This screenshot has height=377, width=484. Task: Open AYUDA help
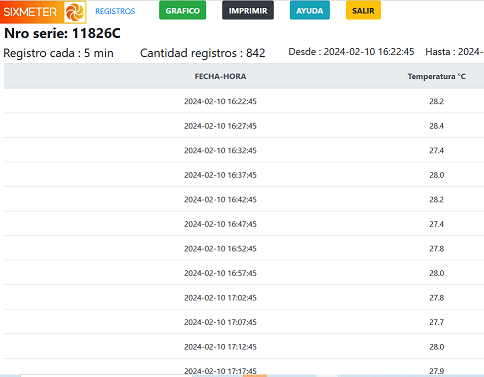(x=310, y=10)
